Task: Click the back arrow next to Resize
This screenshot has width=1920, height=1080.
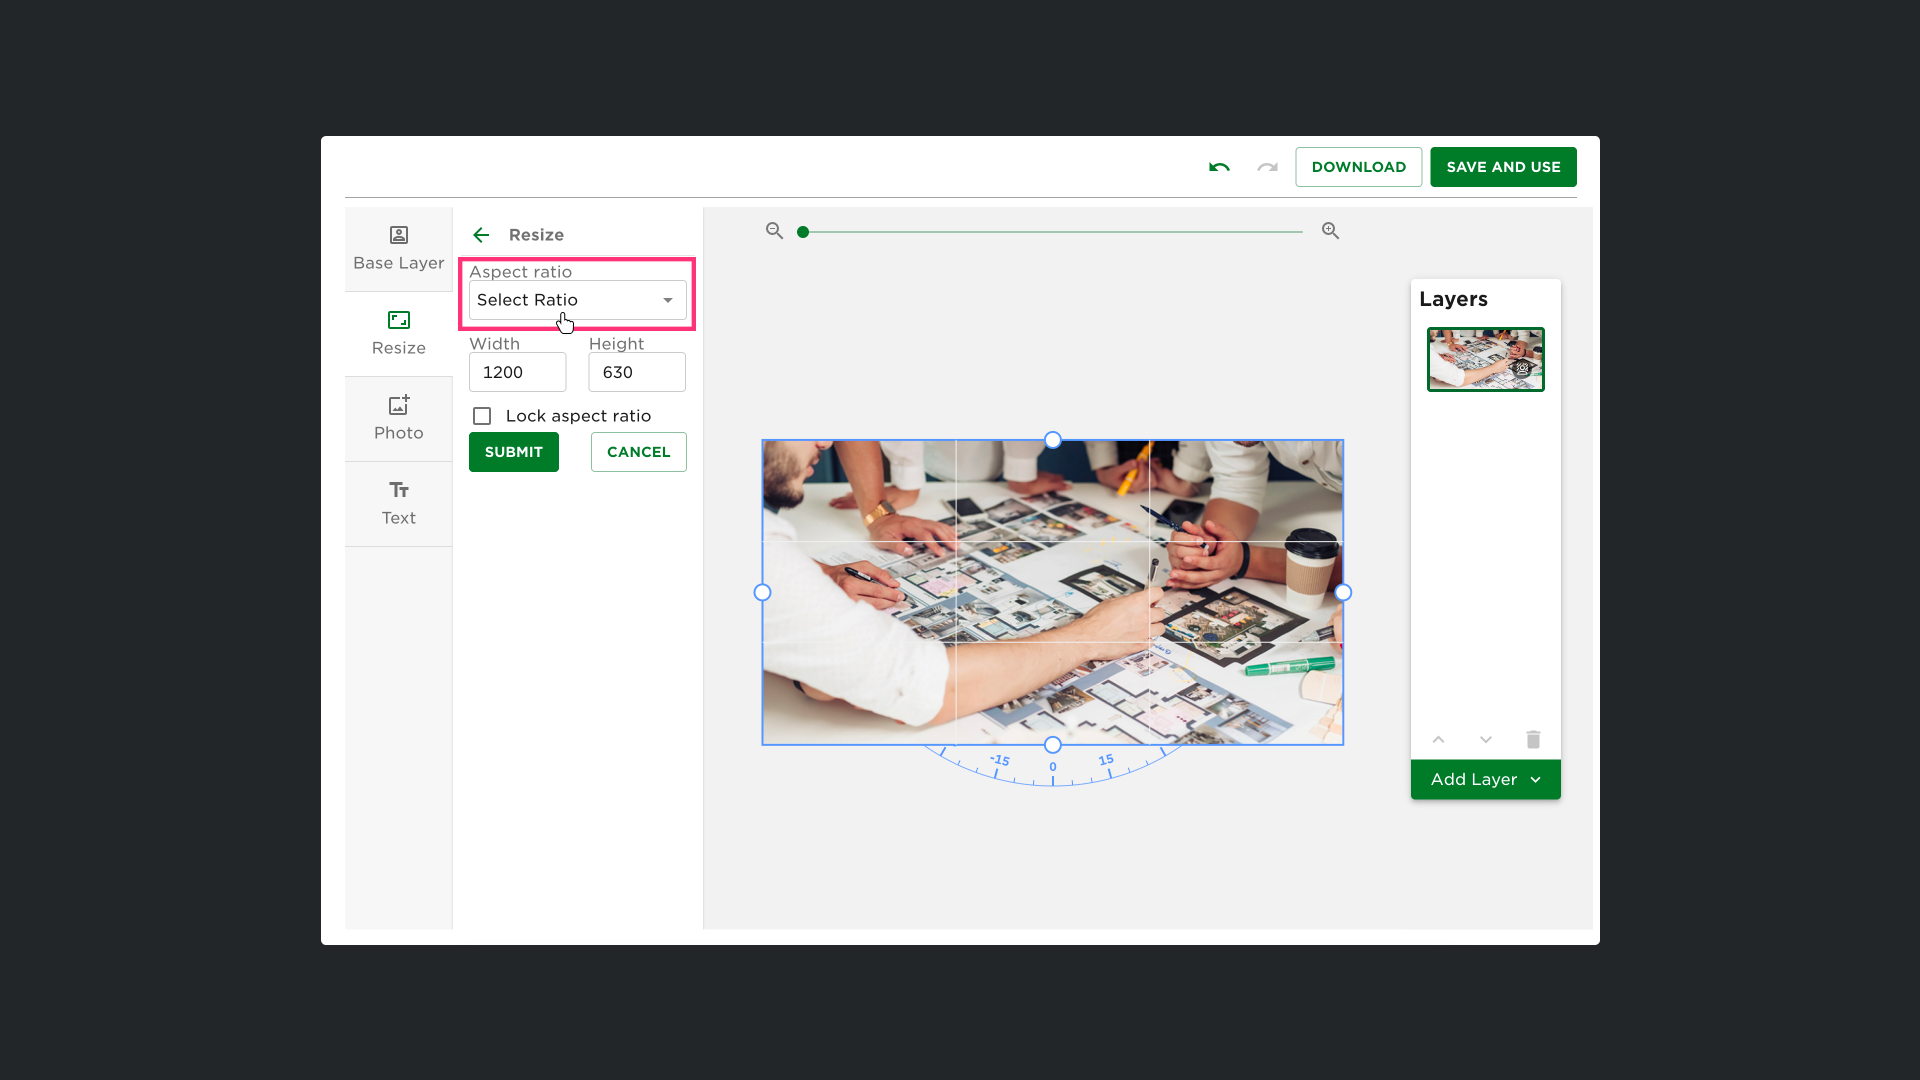Action: (481, 235)
